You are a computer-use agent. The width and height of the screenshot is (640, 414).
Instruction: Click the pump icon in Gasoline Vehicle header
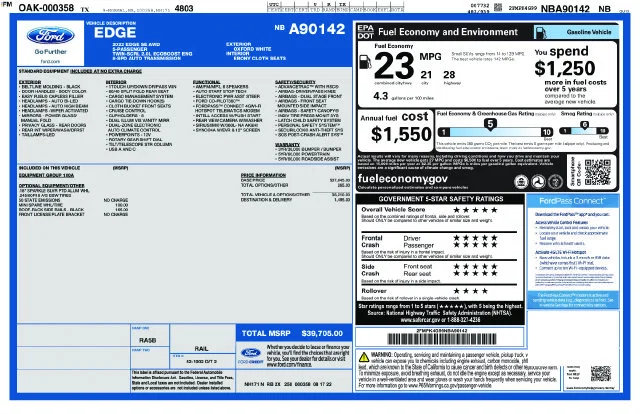coord(541,32)
